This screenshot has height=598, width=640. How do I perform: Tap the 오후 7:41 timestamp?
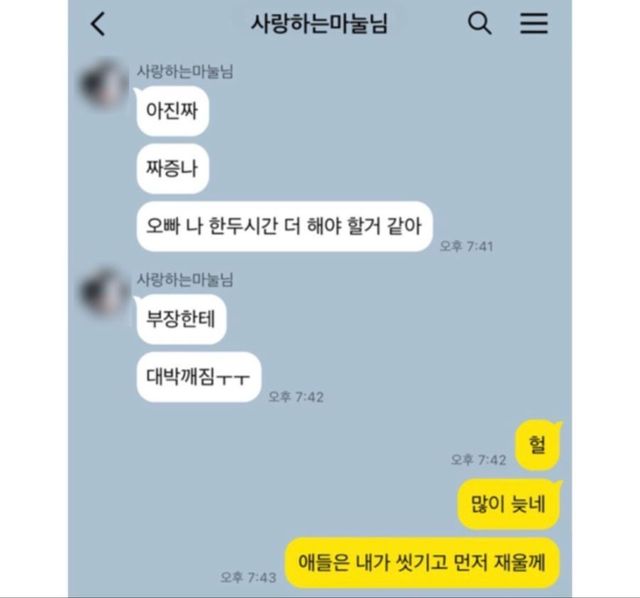467,246
